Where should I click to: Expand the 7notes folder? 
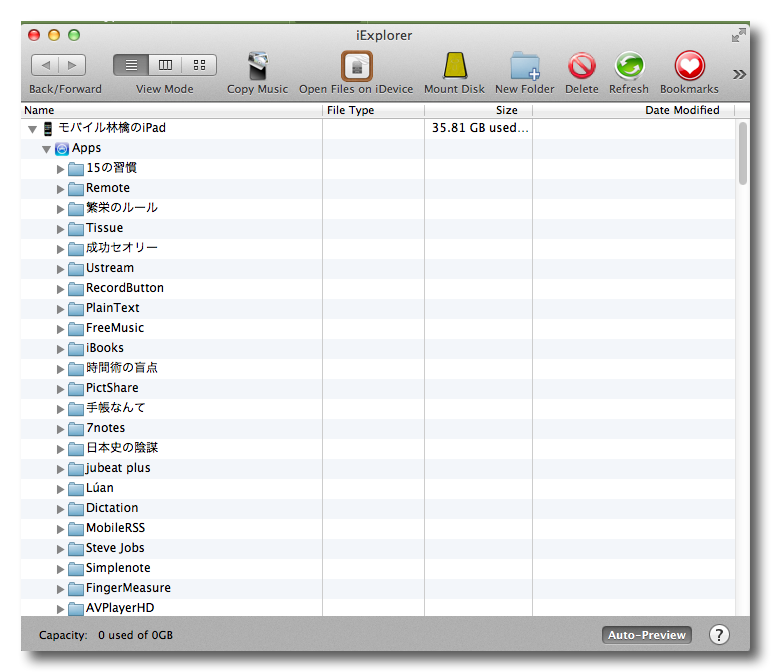coord(60,429)
